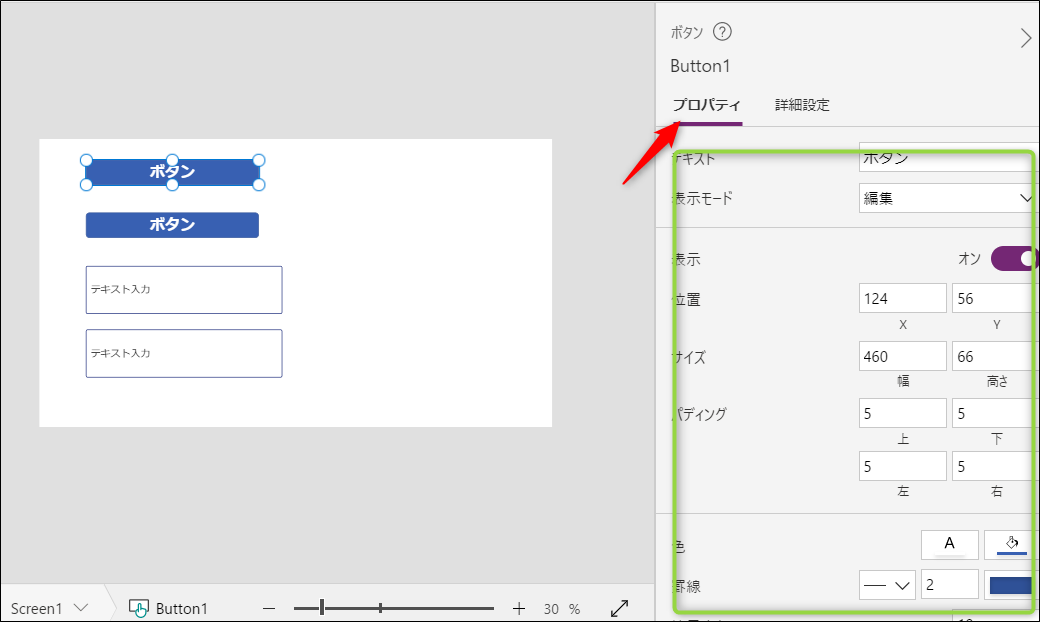Select the second ボタン on canvas

pos(172,225)
